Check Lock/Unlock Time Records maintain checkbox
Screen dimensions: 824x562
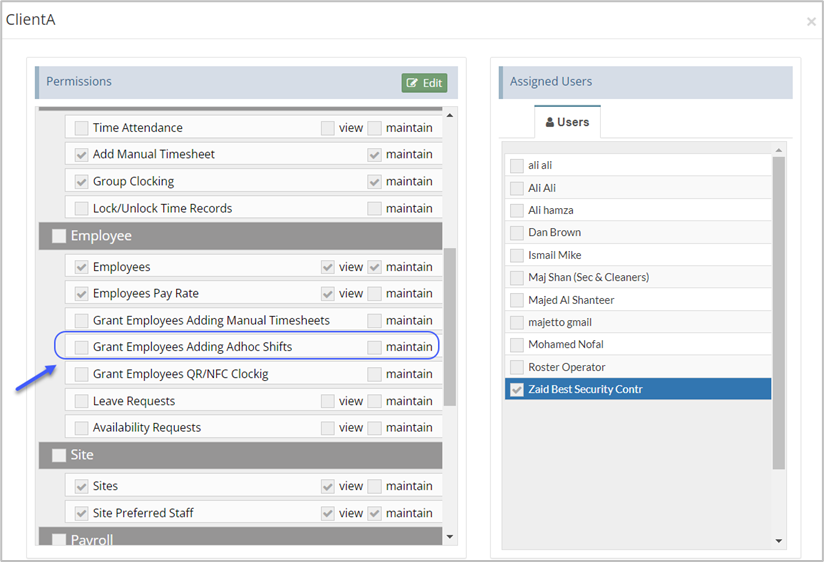374,208
